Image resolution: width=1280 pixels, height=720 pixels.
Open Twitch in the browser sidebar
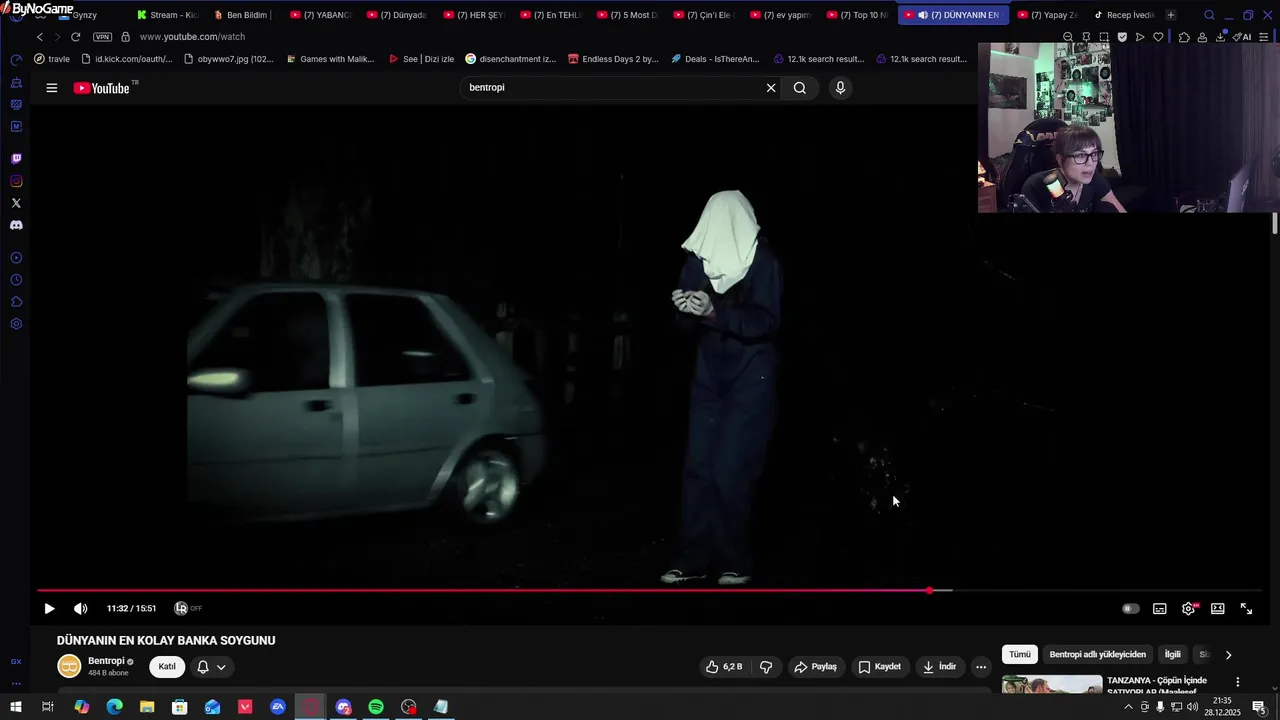pos(16,159)
